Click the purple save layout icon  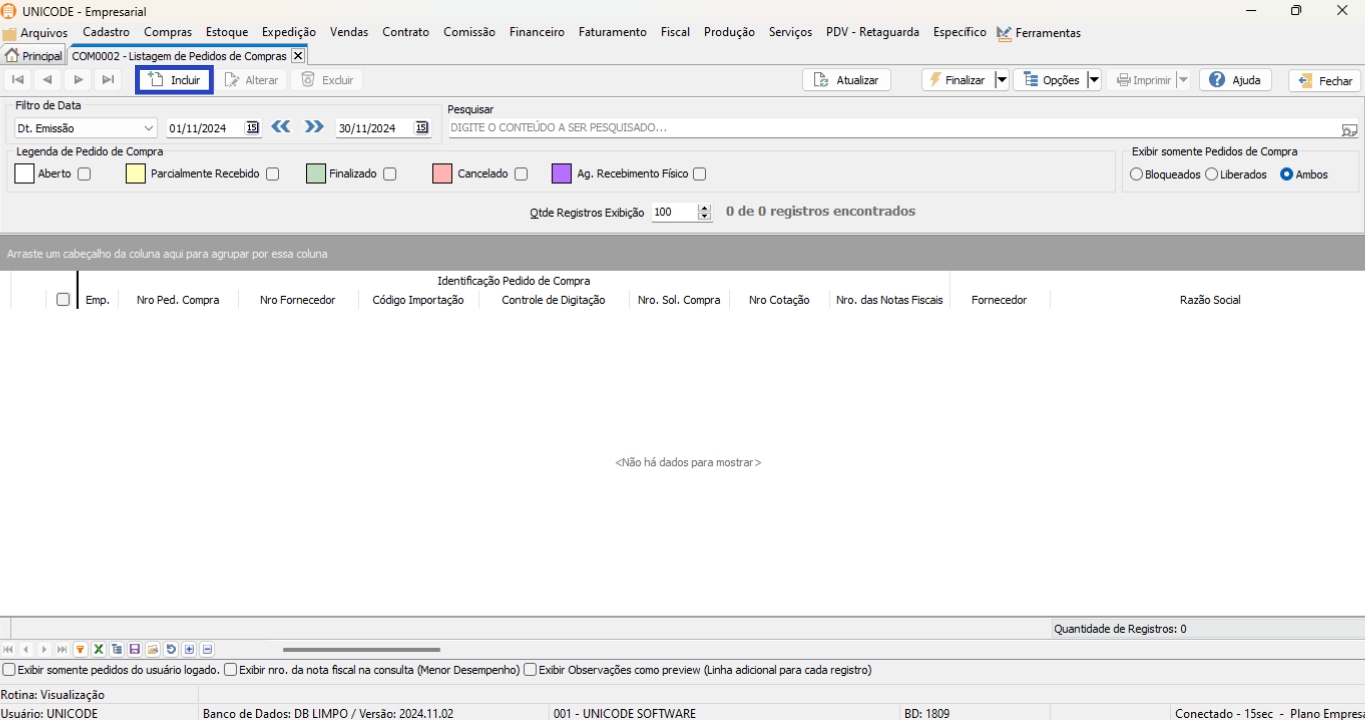135,650
